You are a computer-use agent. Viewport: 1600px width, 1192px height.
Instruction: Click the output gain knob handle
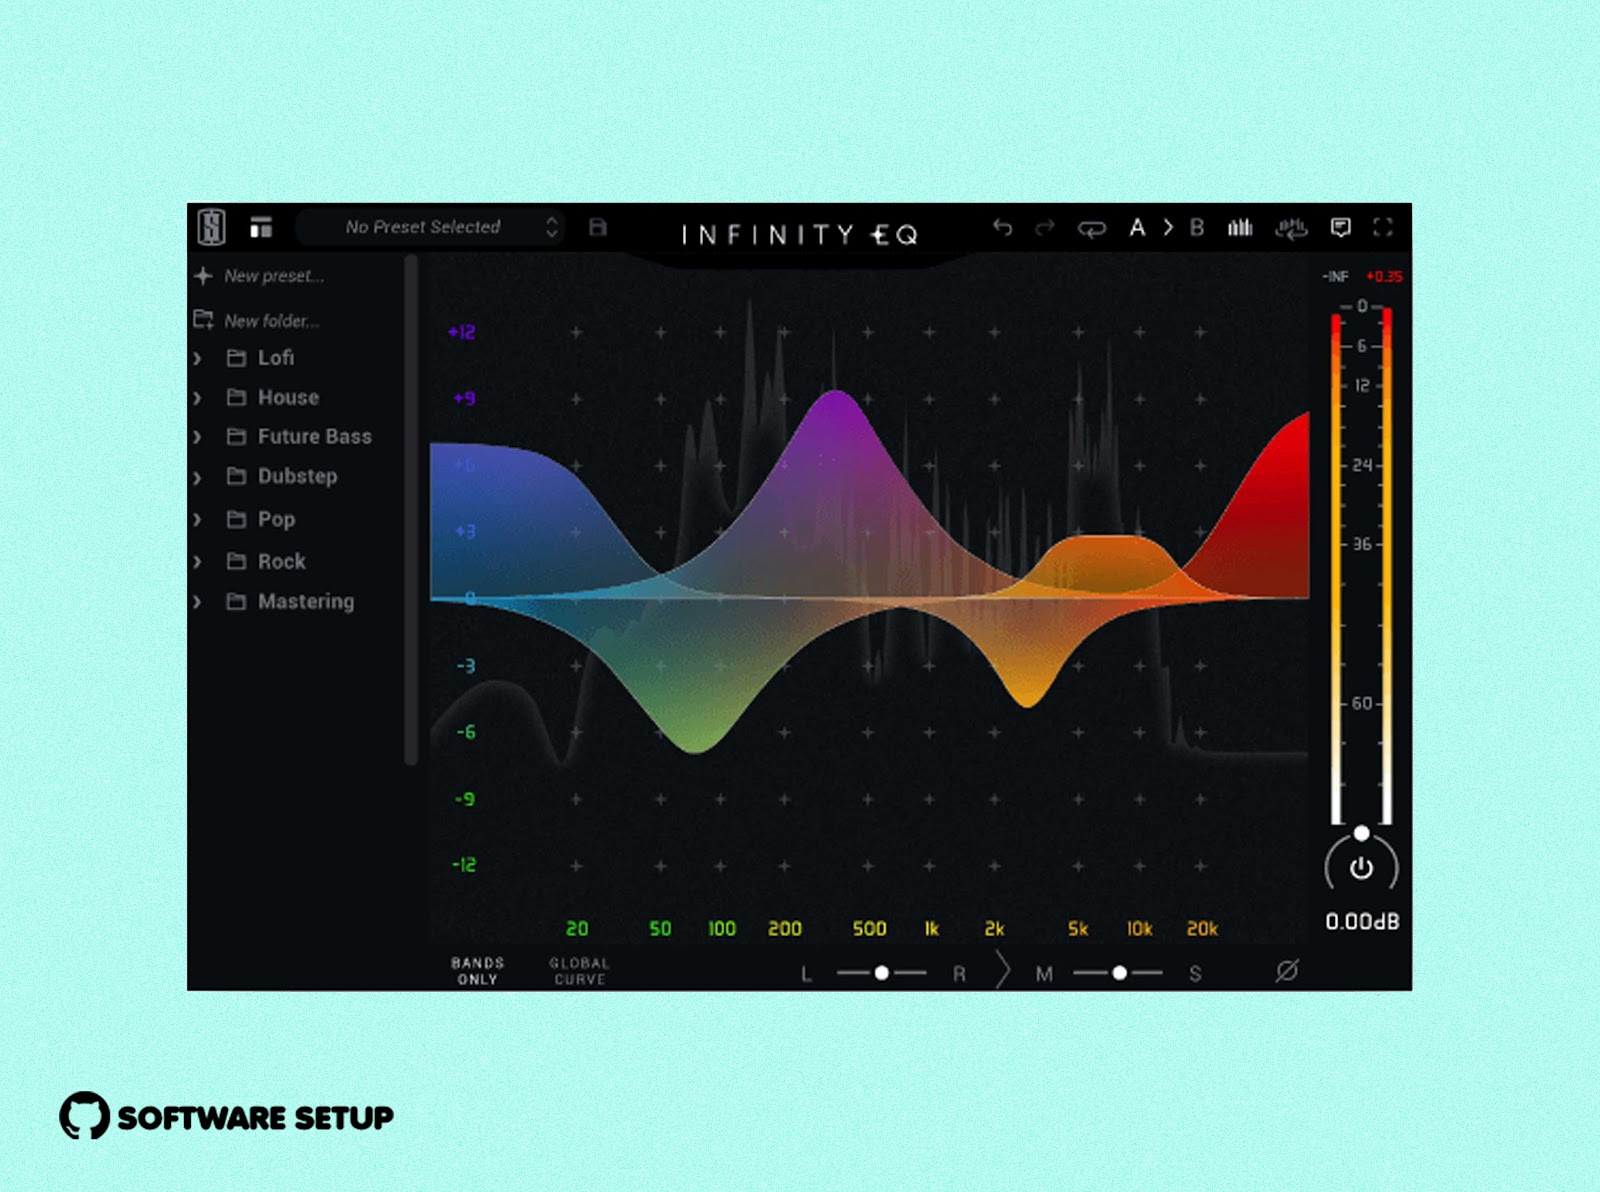click(x=1361, y=833)
